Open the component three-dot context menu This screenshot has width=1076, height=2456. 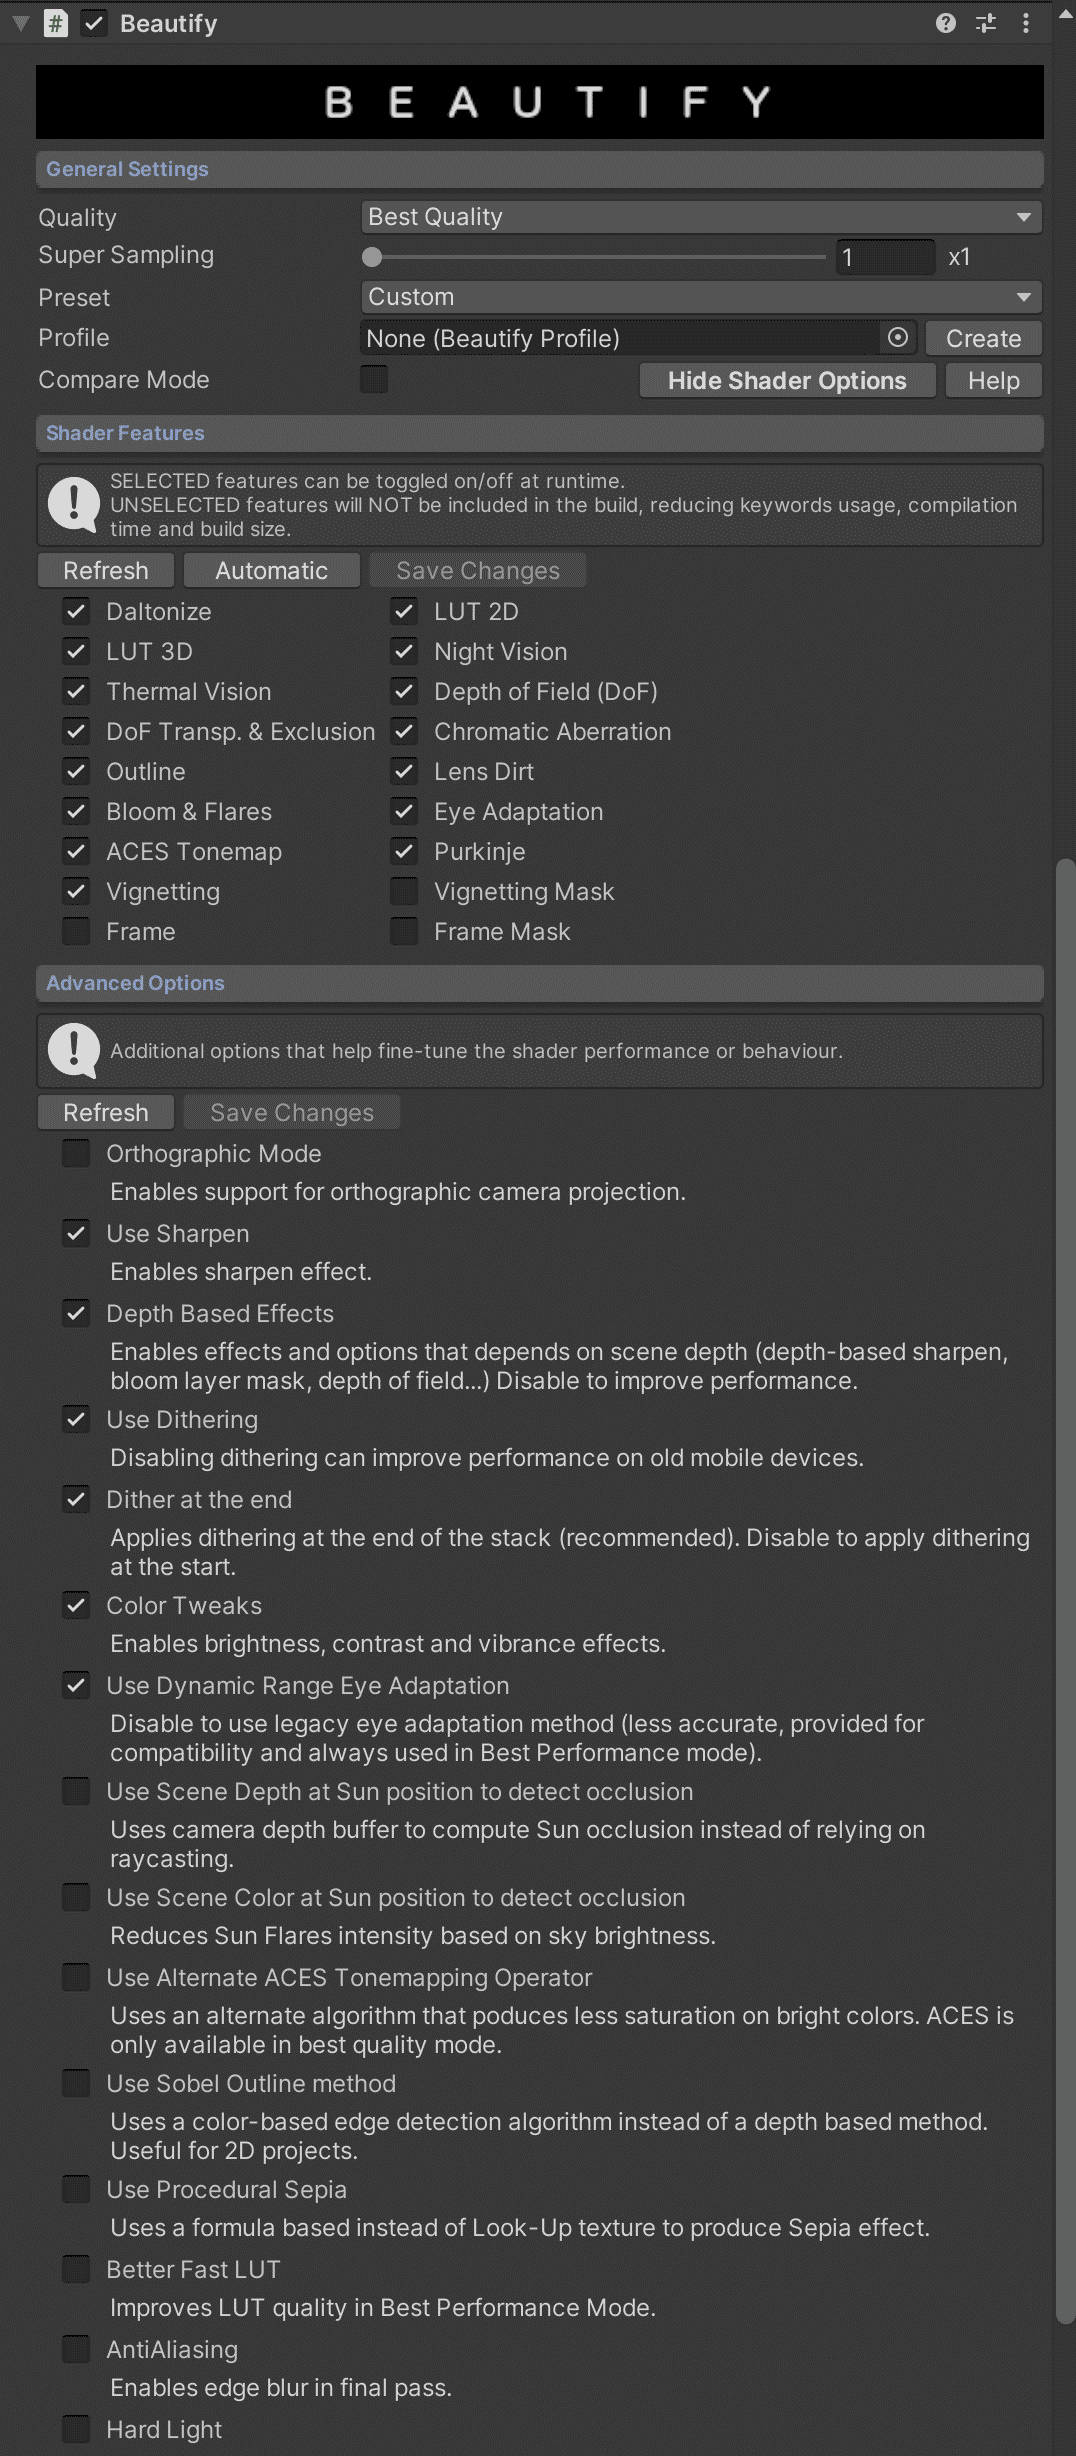coord(1026,23)
